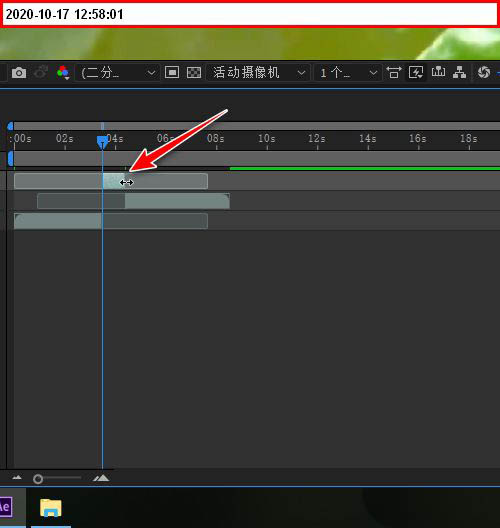This screenshot has height=528, width=500.
Task: Expand the 1个 view layout dropdown
Action: tap(348, 73)
